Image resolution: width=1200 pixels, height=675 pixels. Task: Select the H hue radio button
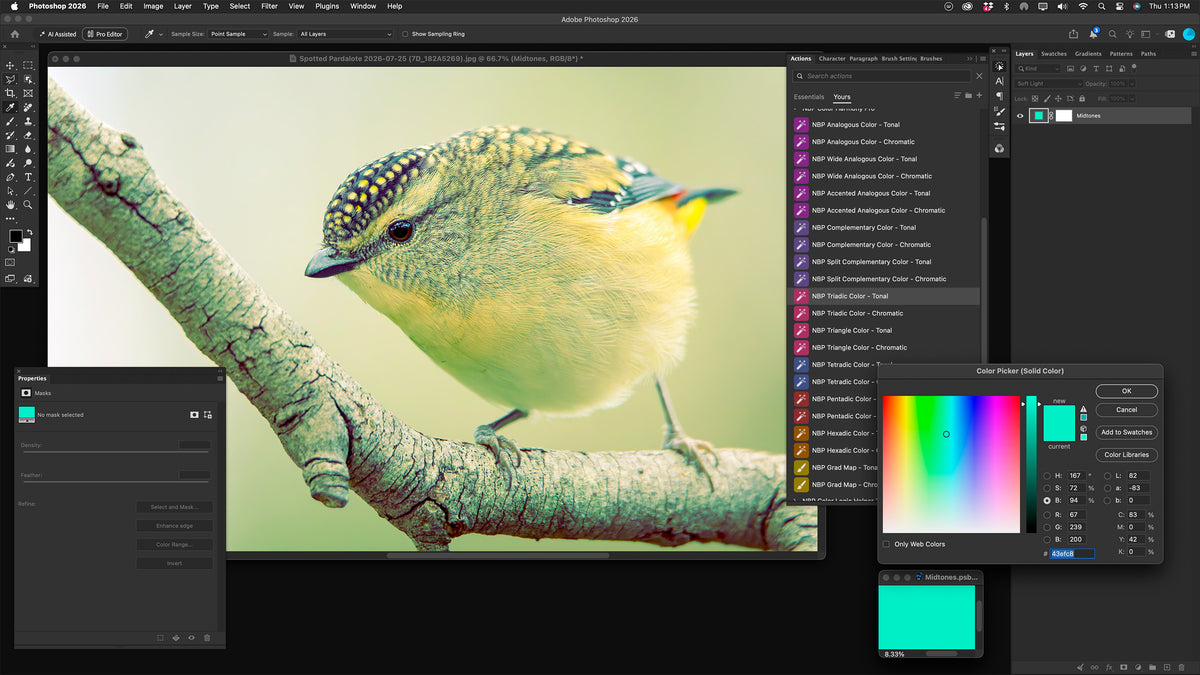tap(1047, 476)
